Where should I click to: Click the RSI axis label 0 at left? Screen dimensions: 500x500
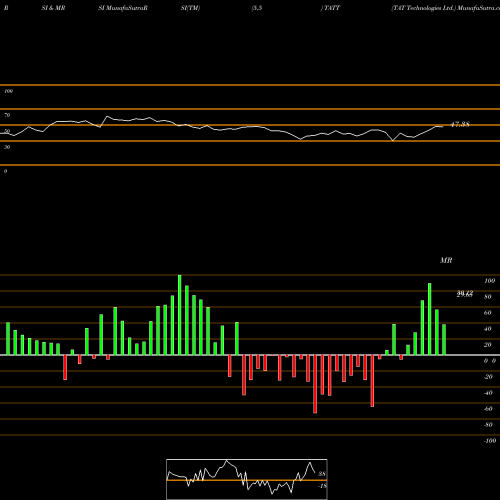(5, 171)
